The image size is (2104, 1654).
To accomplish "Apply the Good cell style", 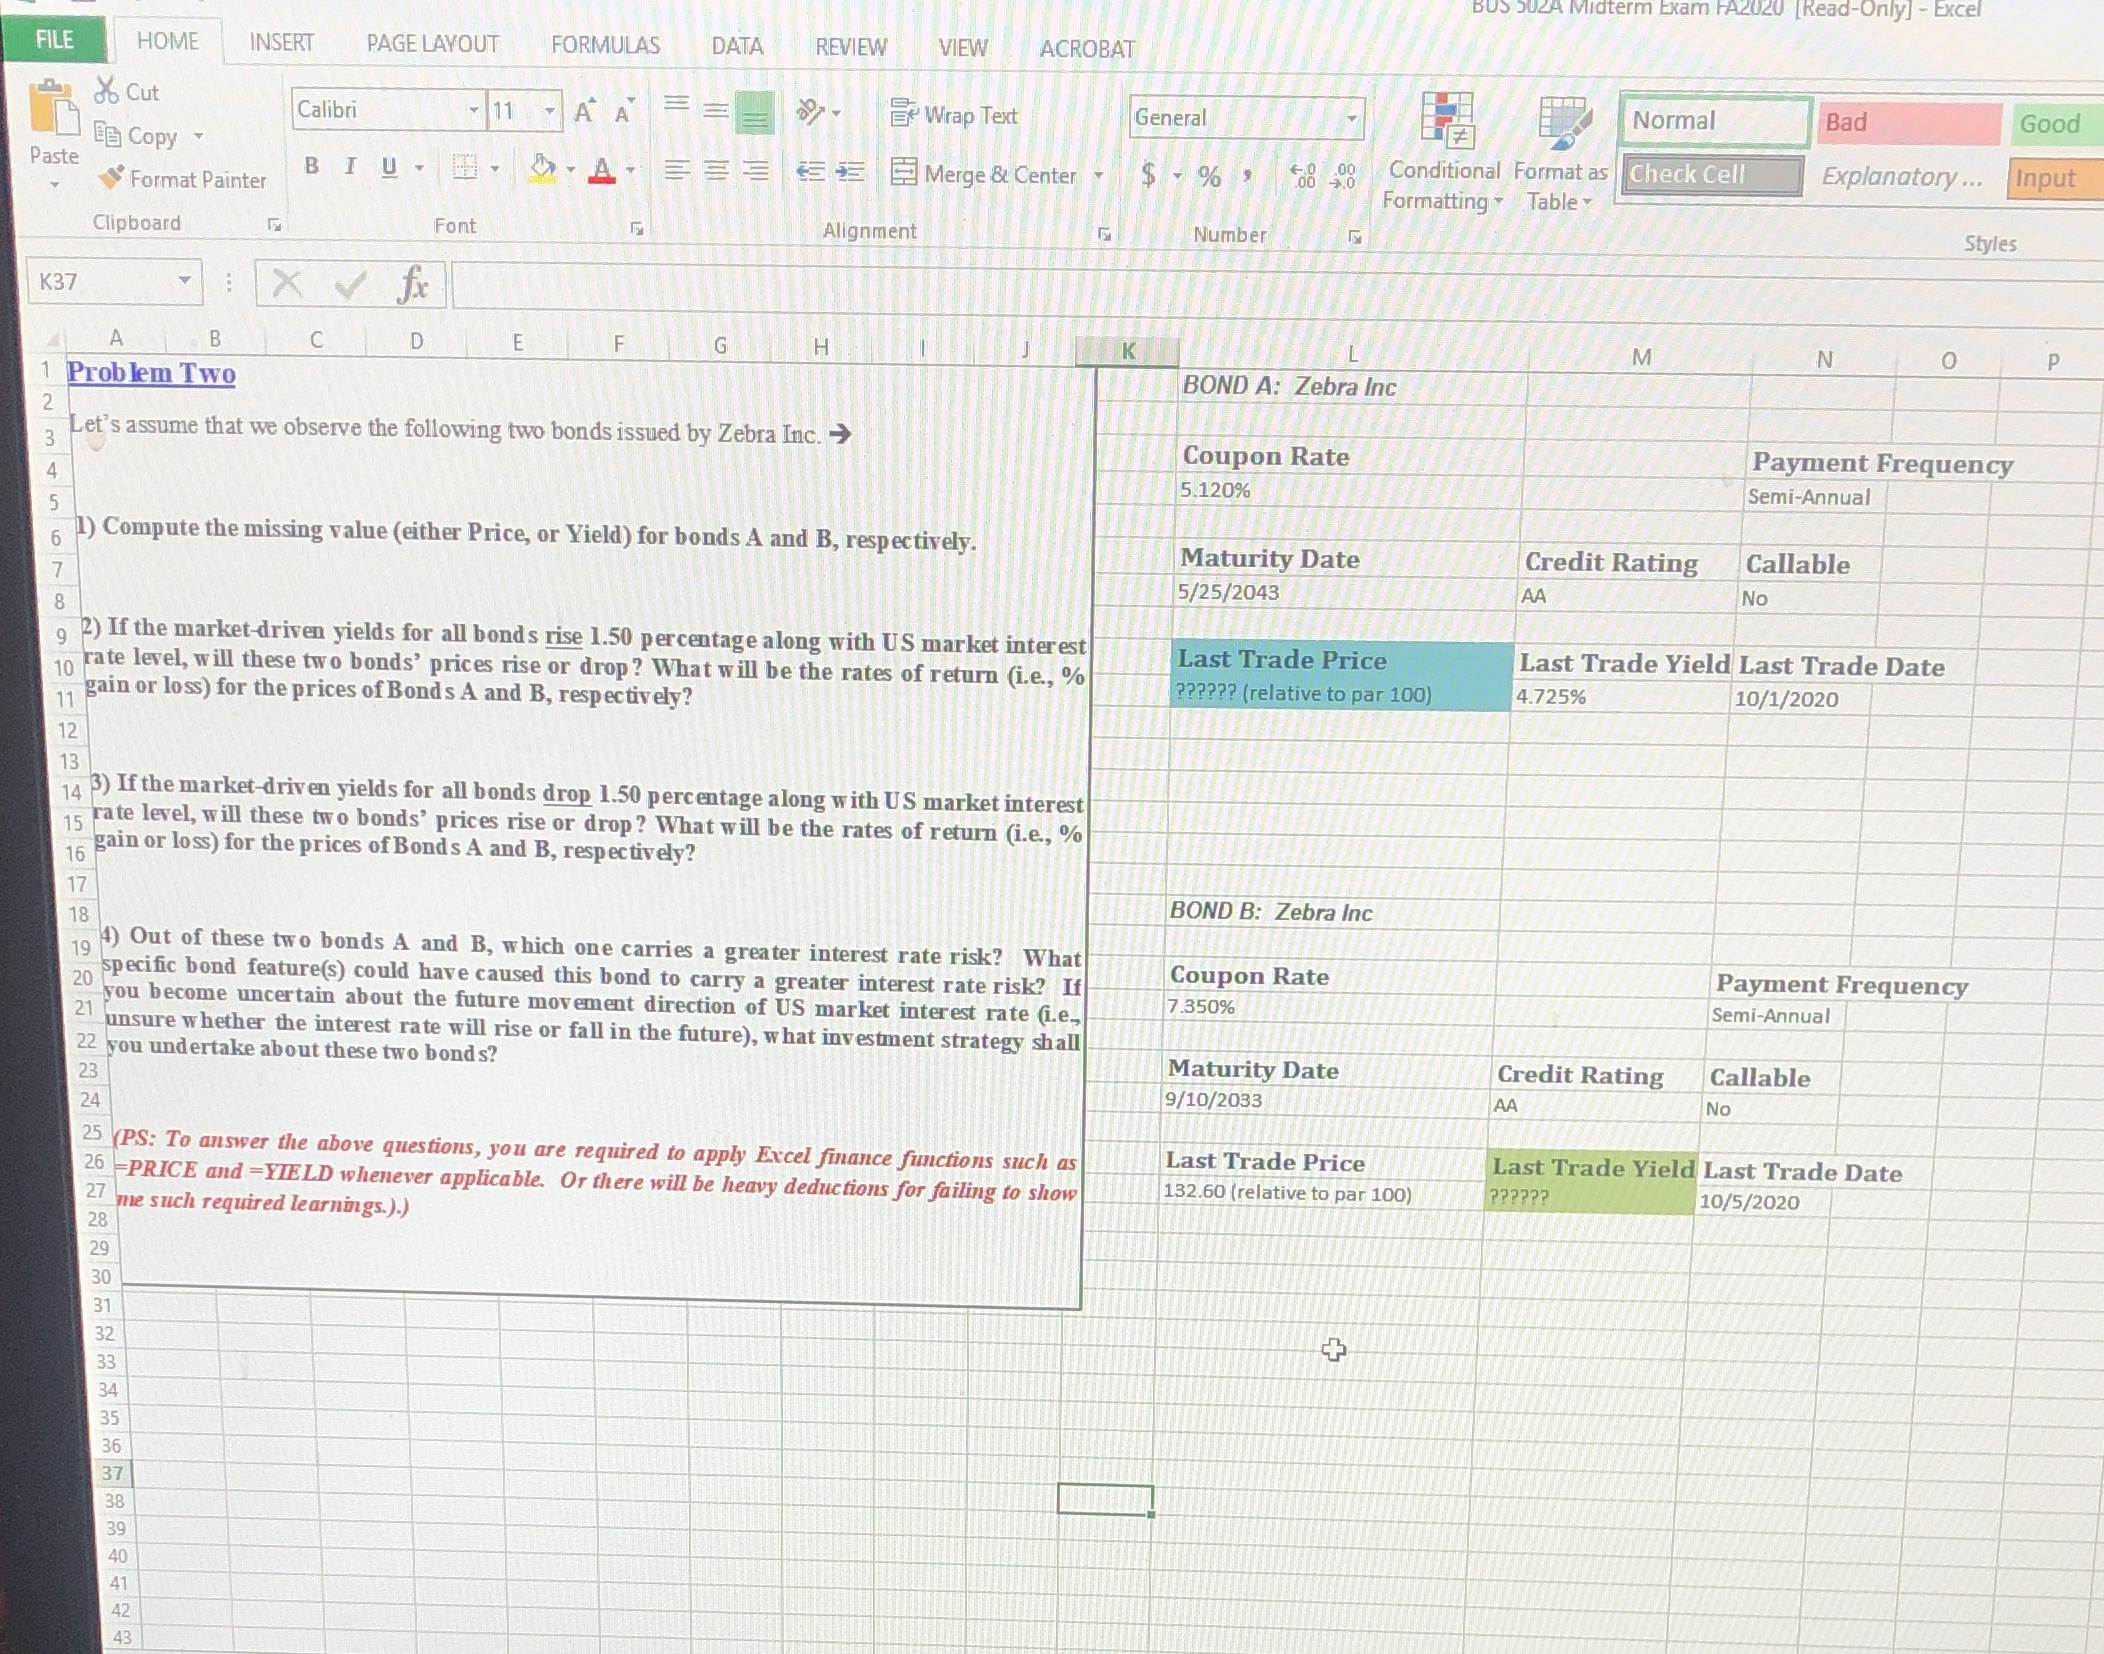I will [2053, 122].
